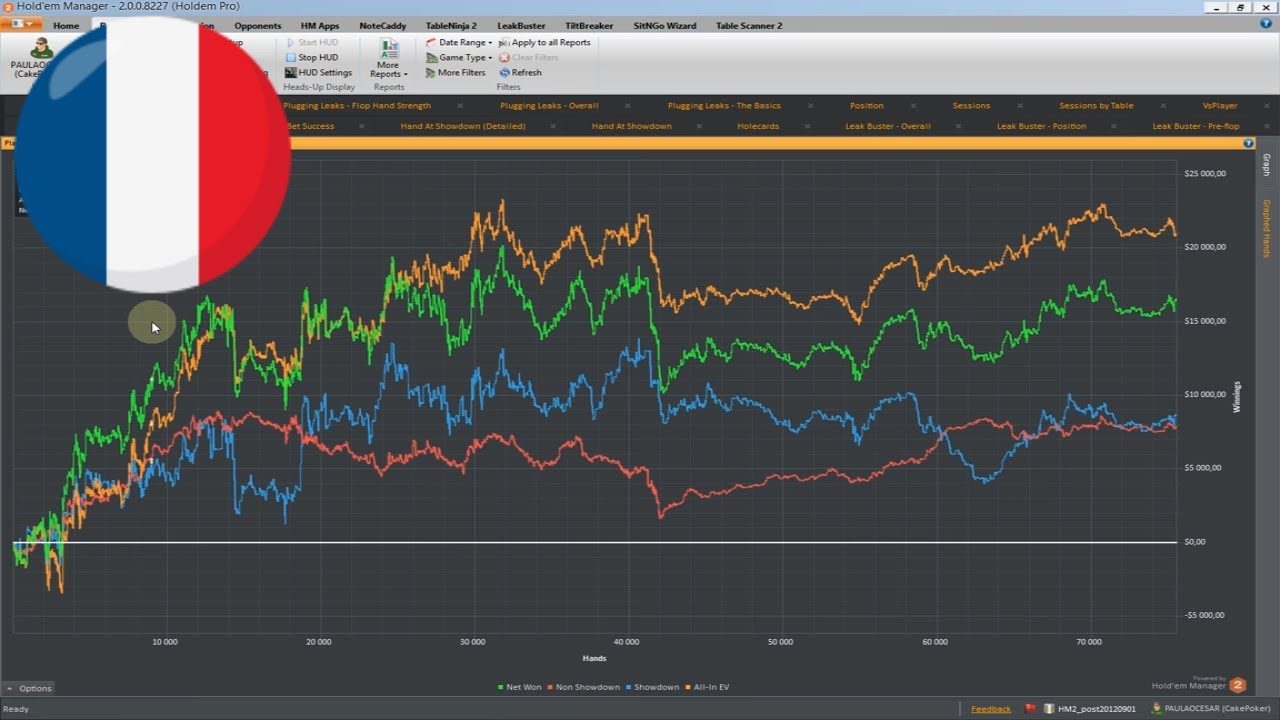This screenshot has height=720, width=1280.
Task: Open the Feedback link in status bar
Action: click(990, 709)
